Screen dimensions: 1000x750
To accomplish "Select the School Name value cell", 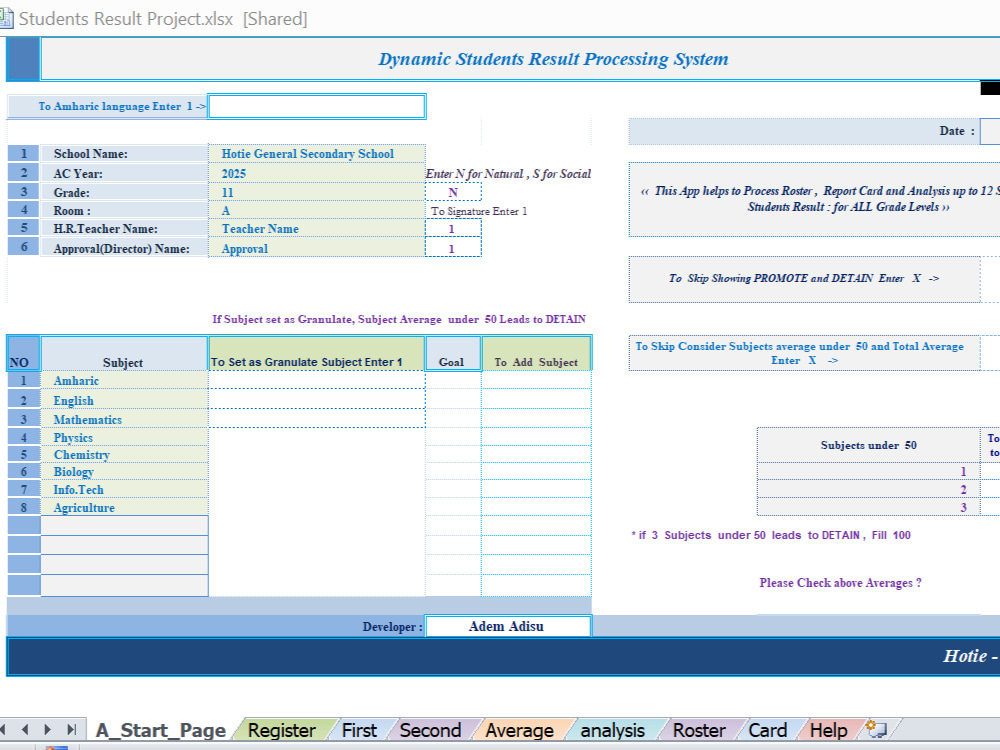I will 317,154.
